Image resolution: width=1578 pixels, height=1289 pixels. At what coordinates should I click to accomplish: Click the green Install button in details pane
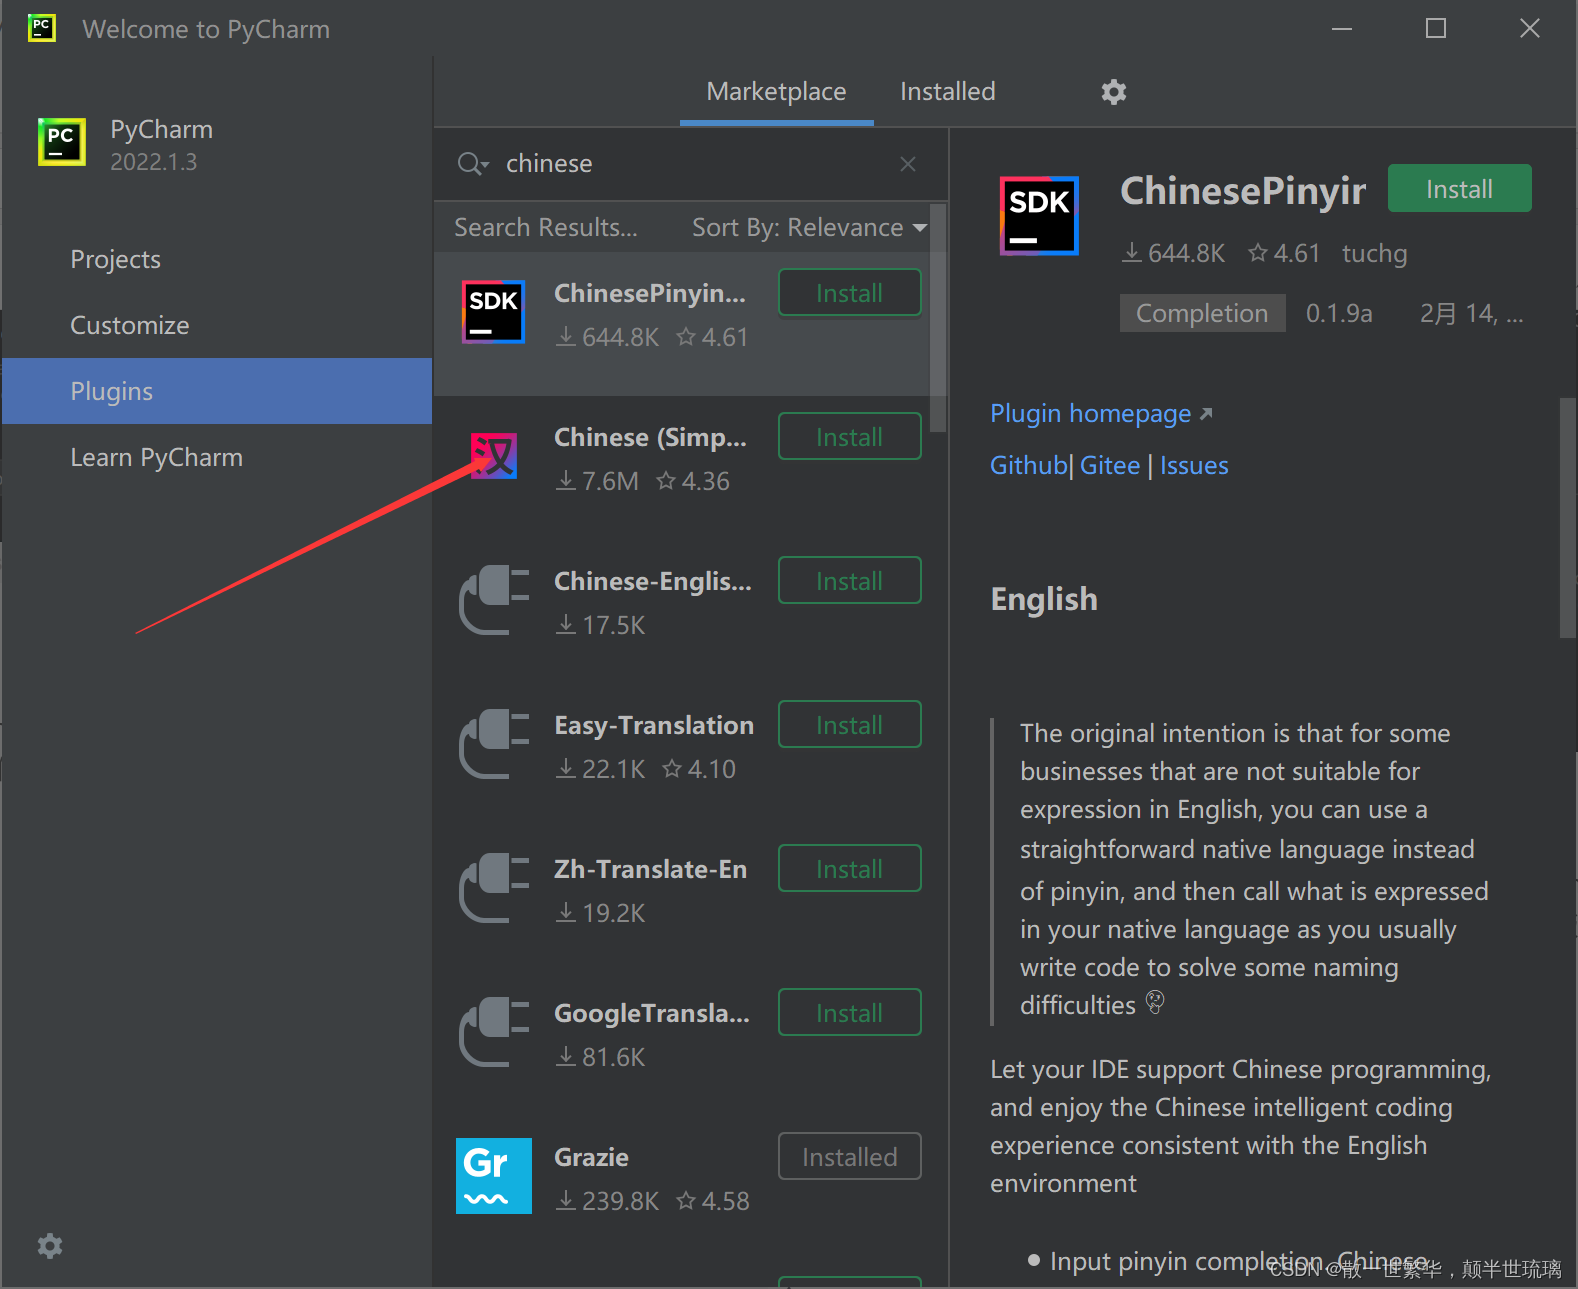coord(1459,189)
